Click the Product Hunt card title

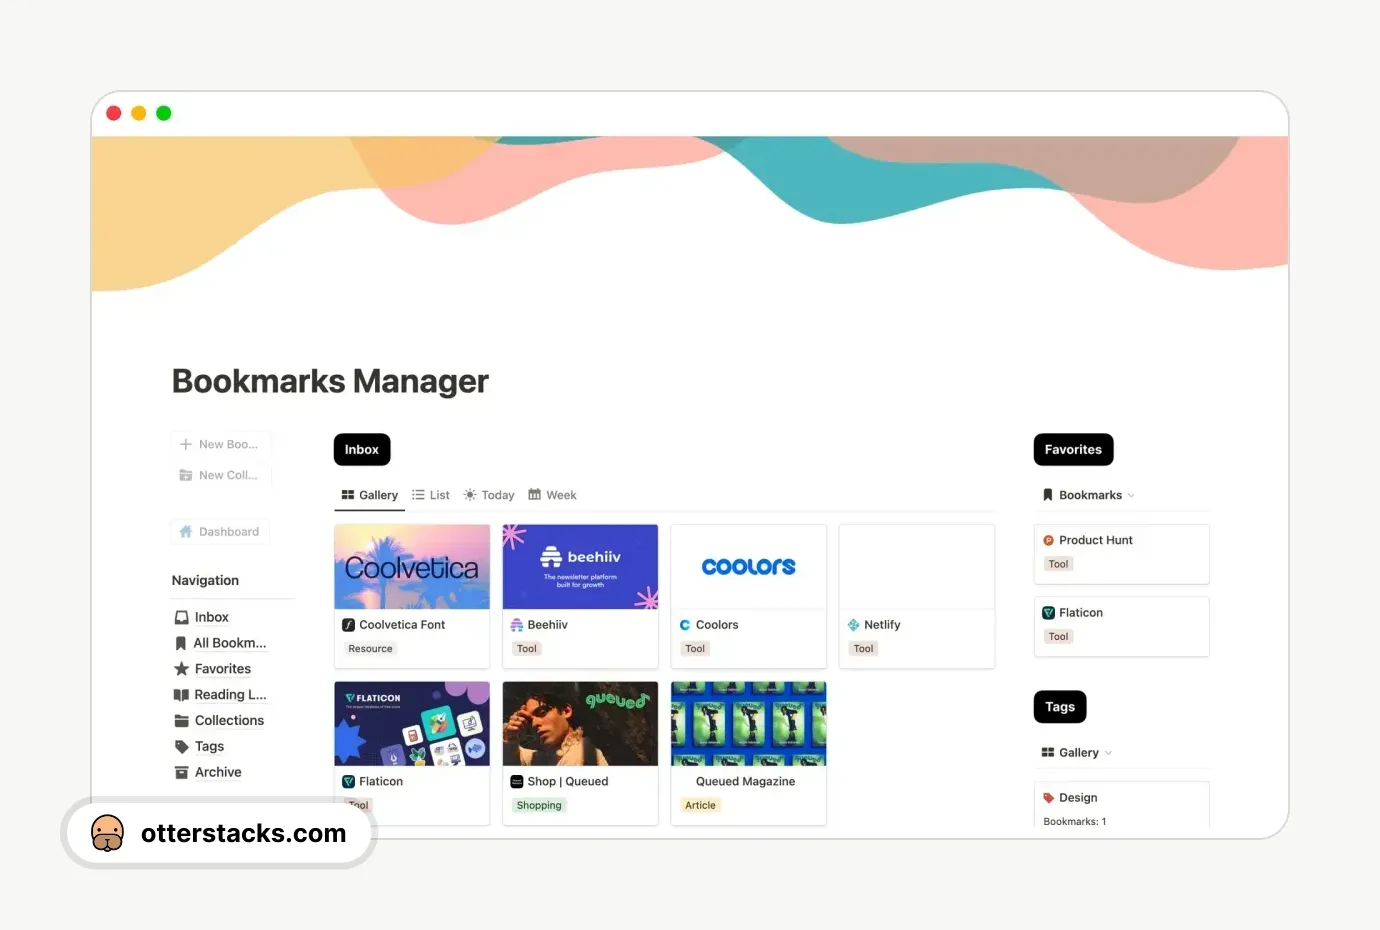[1096, 540]
